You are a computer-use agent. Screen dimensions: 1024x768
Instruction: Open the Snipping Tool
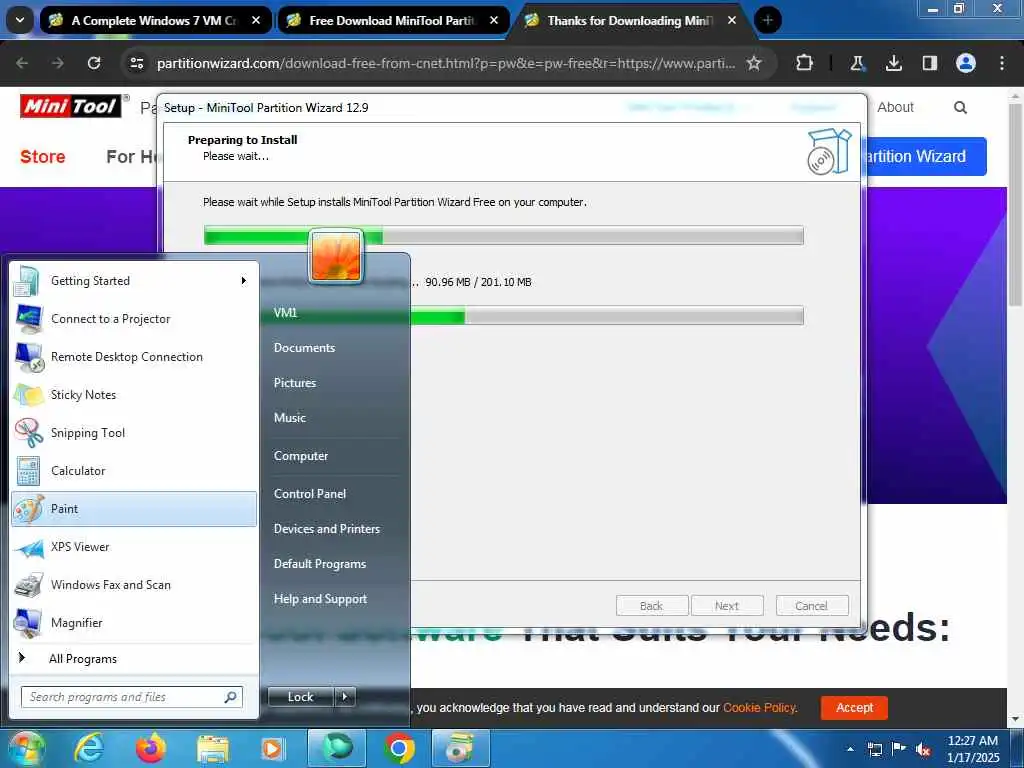134,432
